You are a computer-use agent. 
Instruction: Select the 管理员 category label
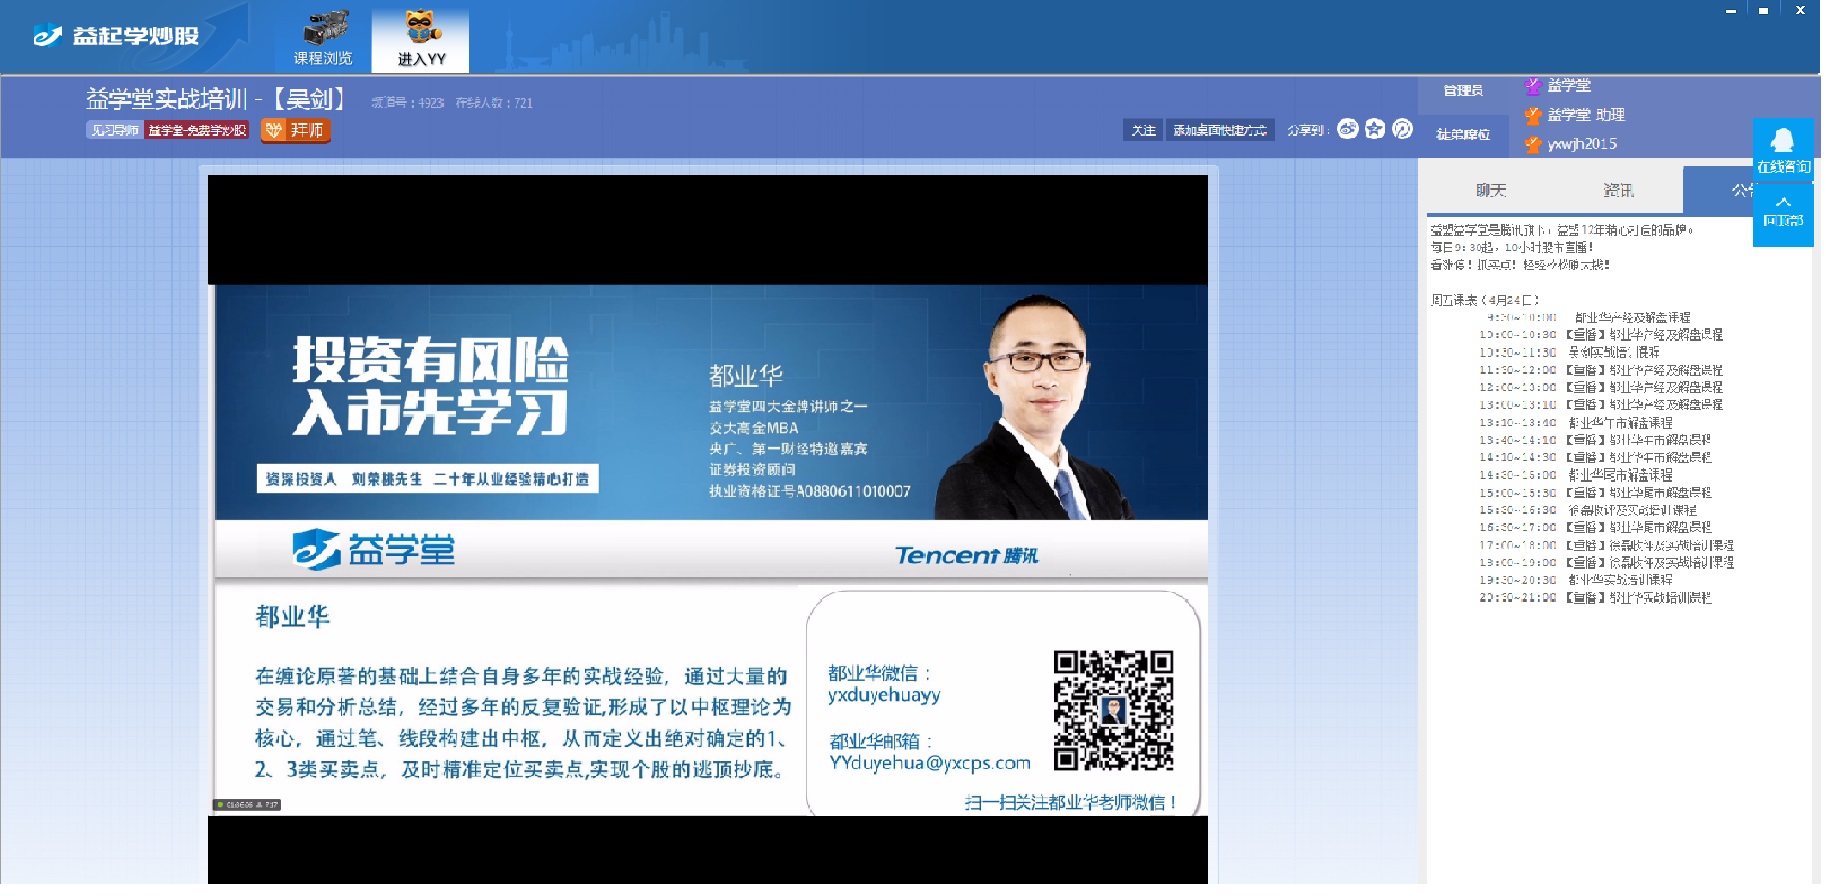tap(1463, 90)
